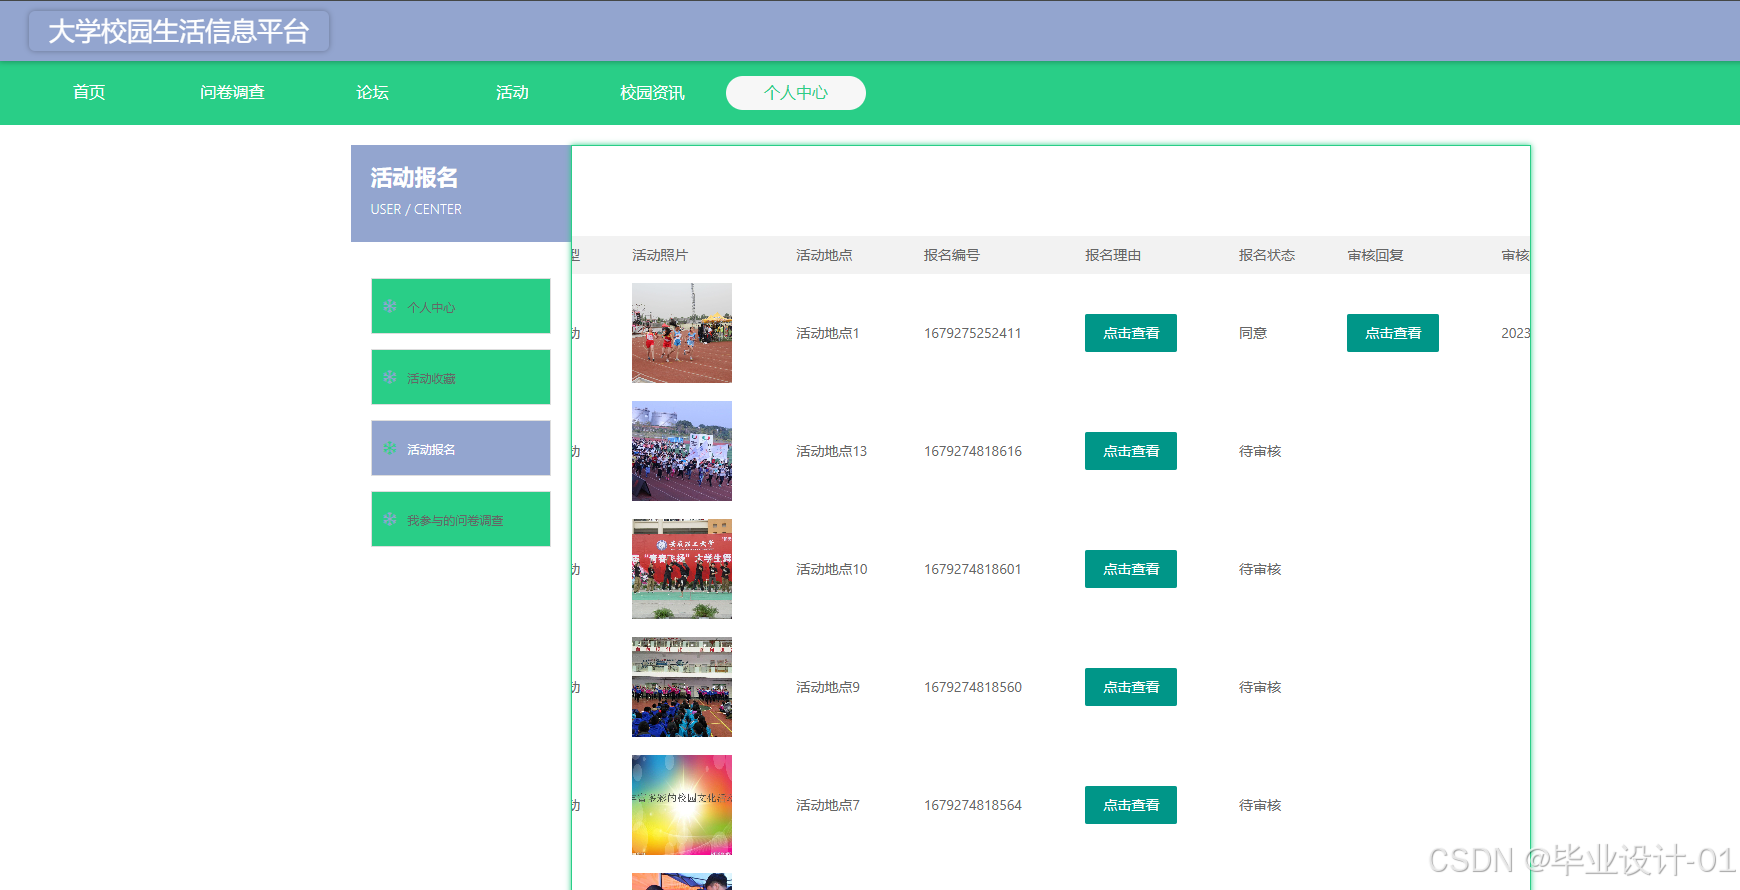Click the 活动地点13 cell
This screenshot has height=890, width=1740.
point(832,451)
